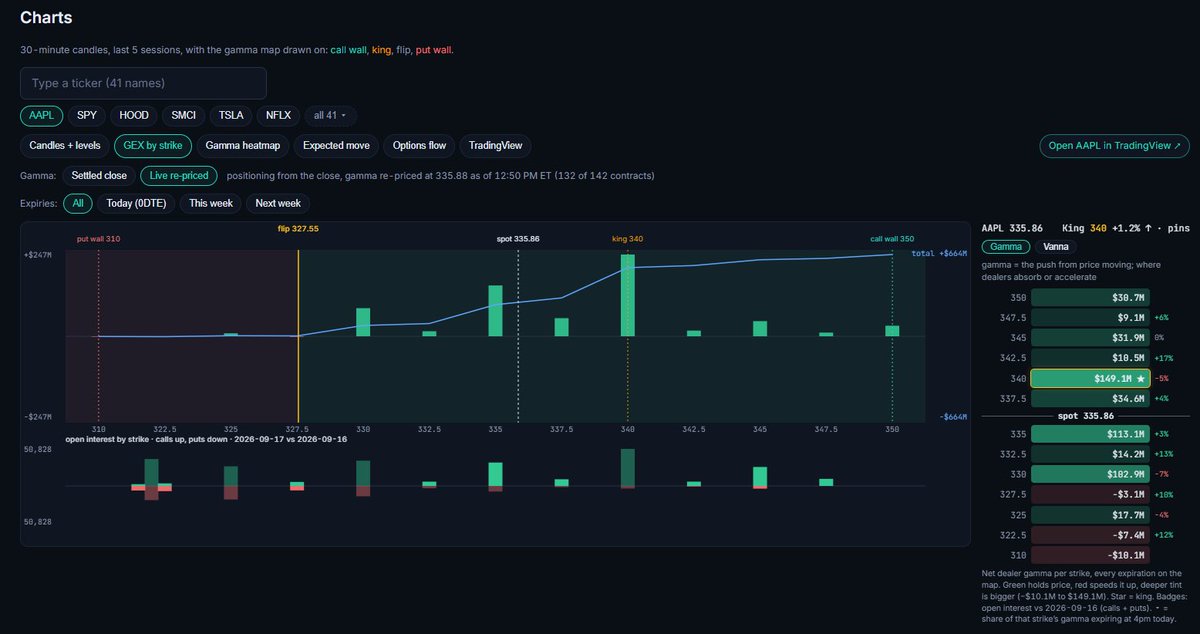
Task: Click the ticker search input field
Action: click(143, 83)
